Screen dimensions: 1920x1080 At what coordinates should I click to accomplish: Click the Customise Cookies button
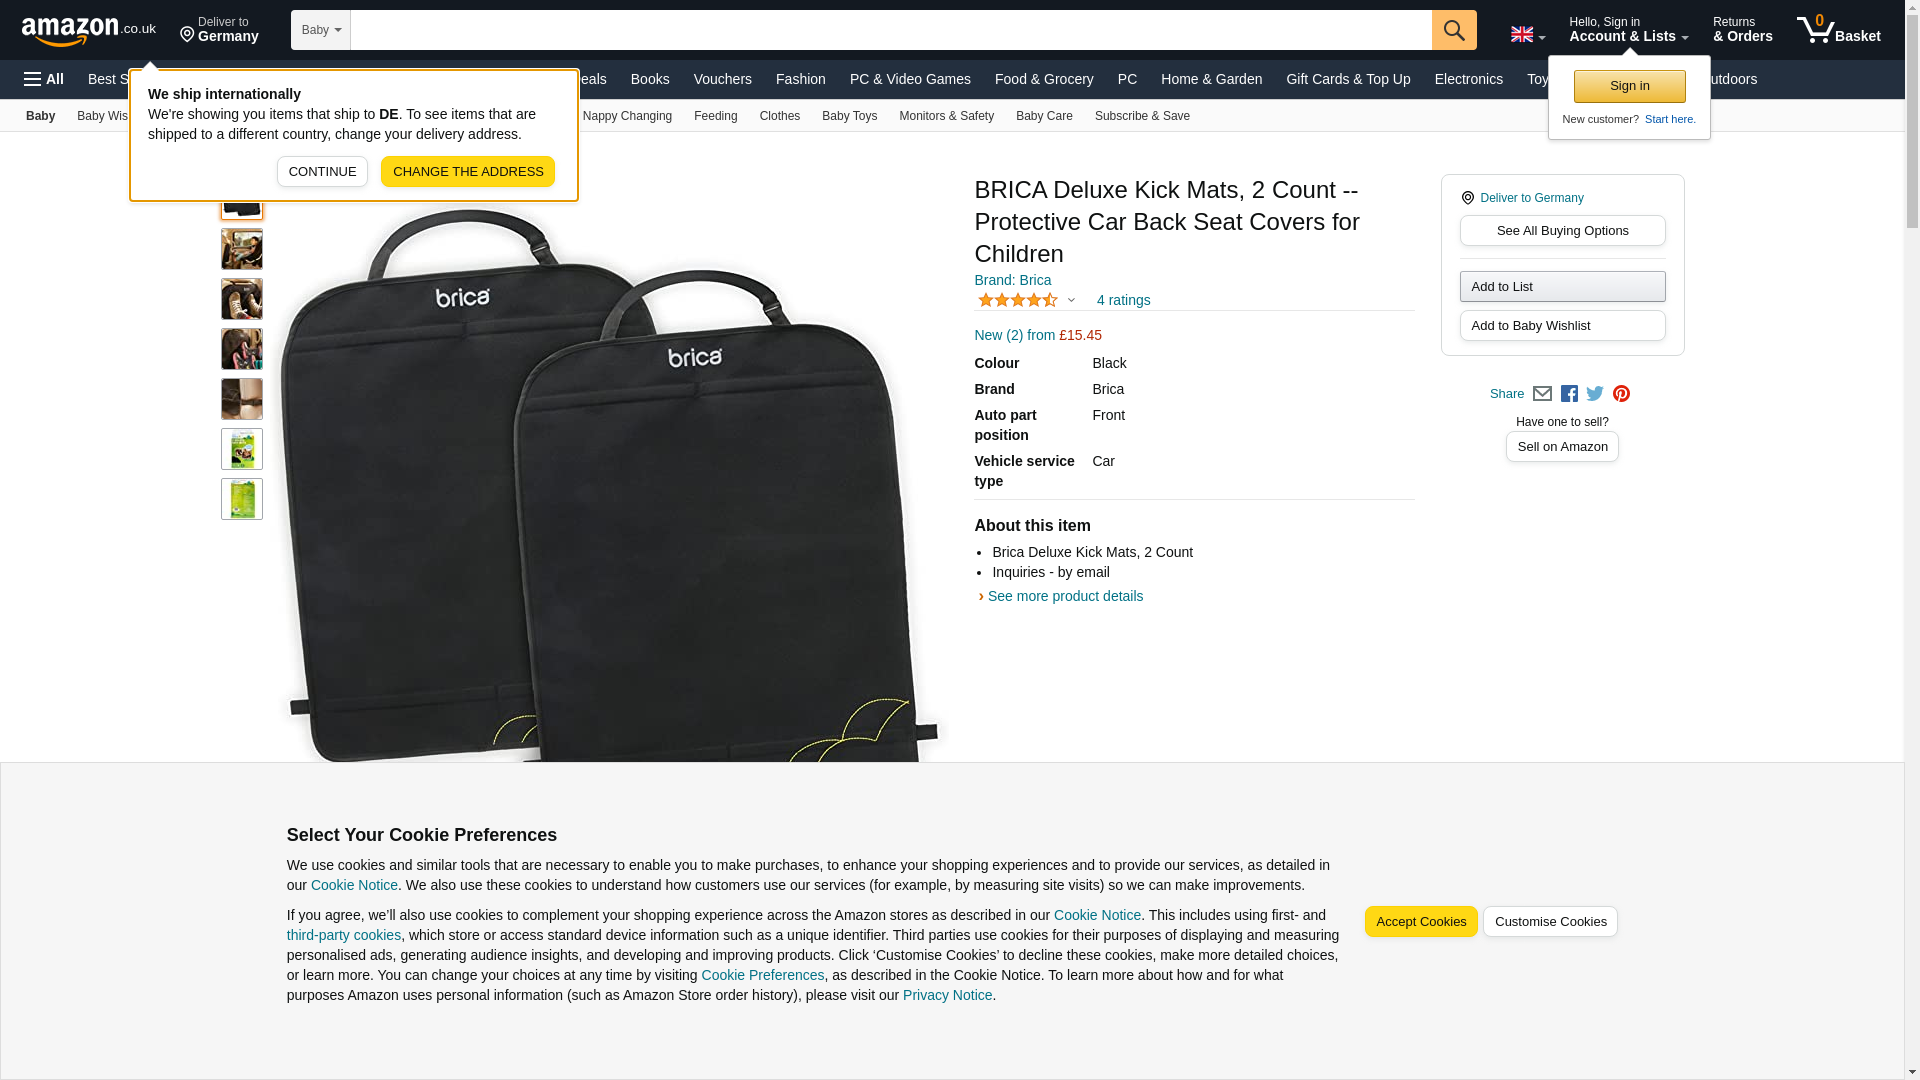tap(1550, 922)
